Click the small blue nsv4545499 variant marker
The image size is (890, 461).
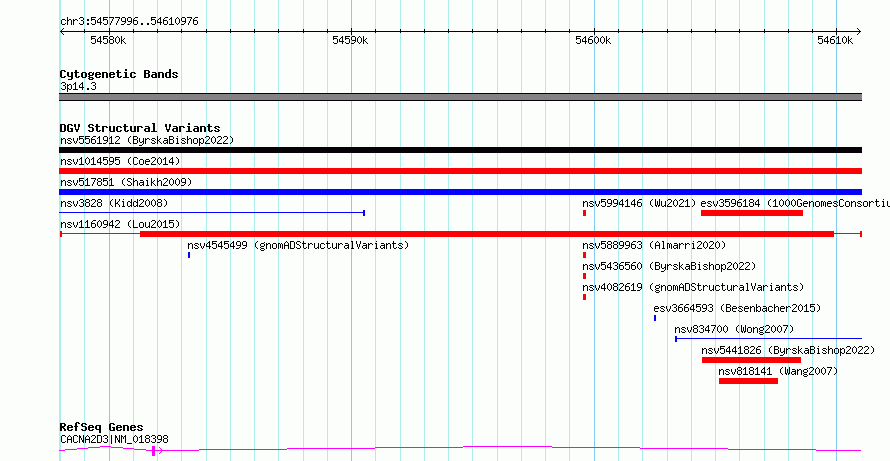[189, 255]
